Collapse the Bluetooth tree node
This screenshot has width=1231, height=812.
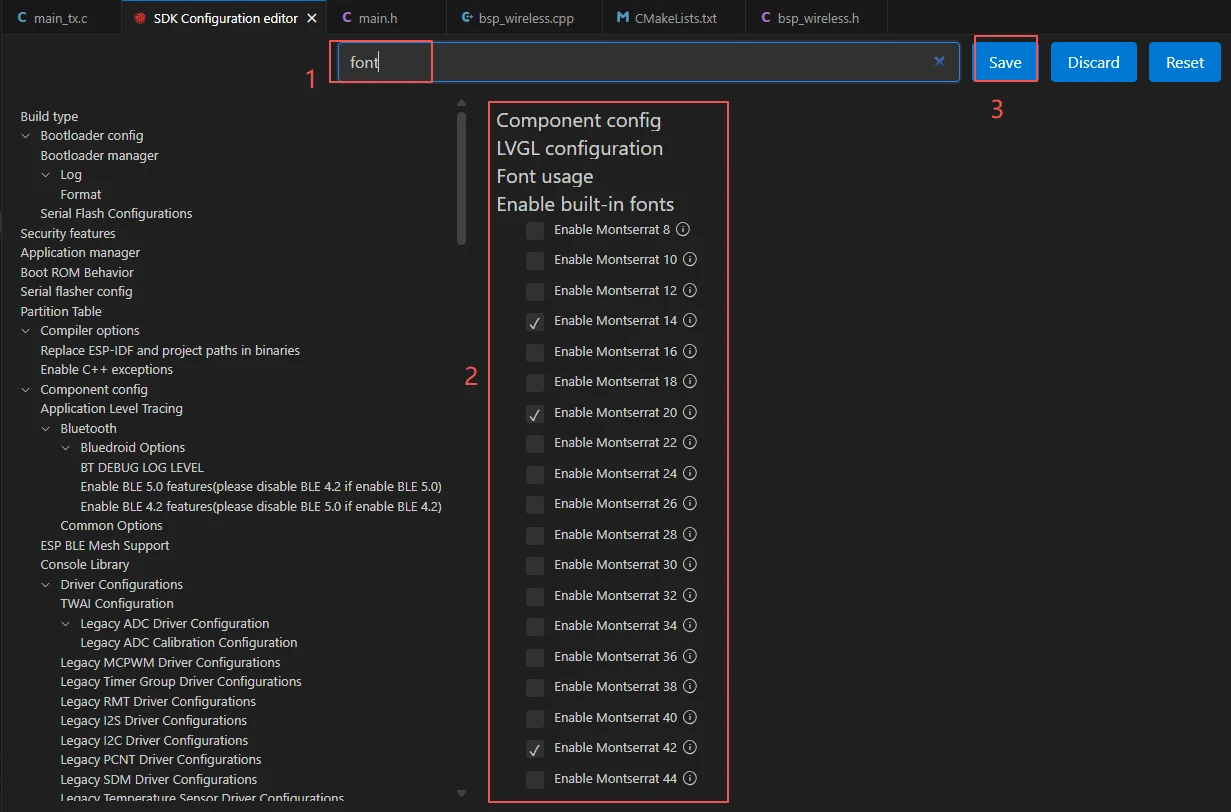(46, 429)
